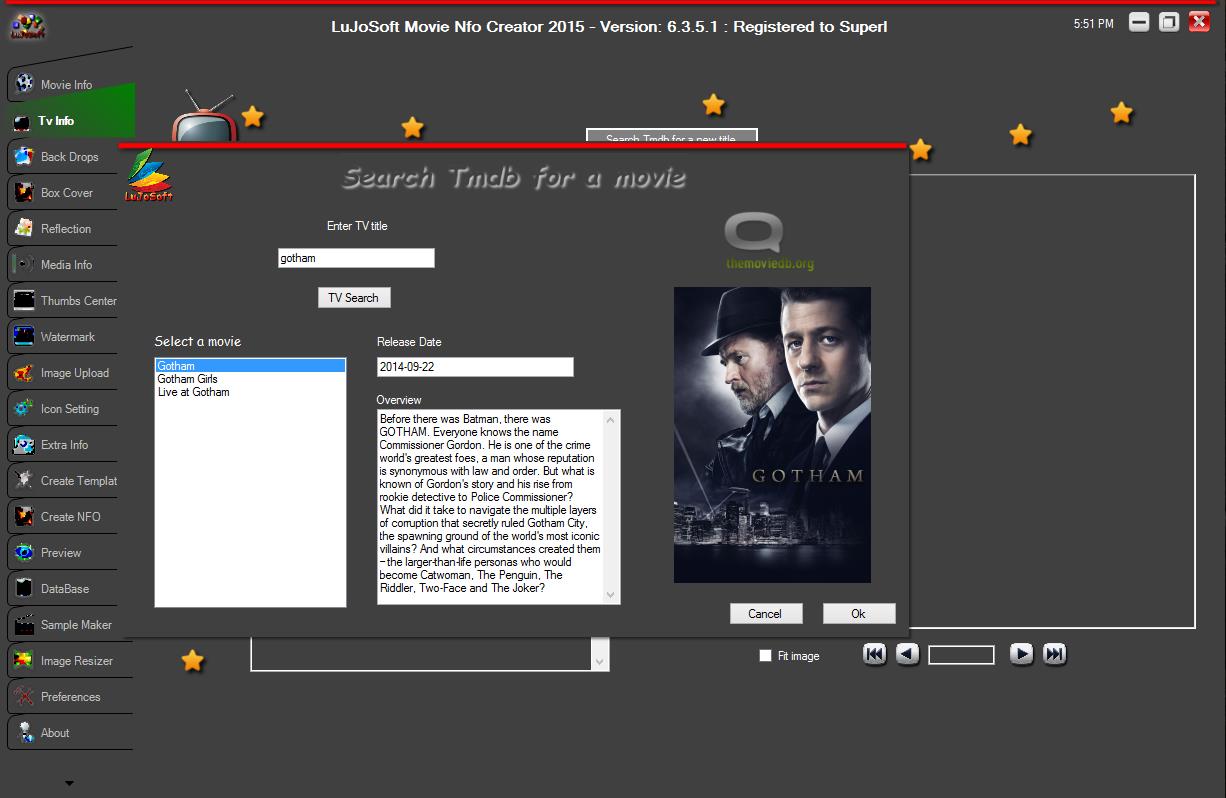Viewport: 1226px width, 798px height.
Task: Open the Icon Setting icon
Action: pyautogui.click(x=24, y=408)
